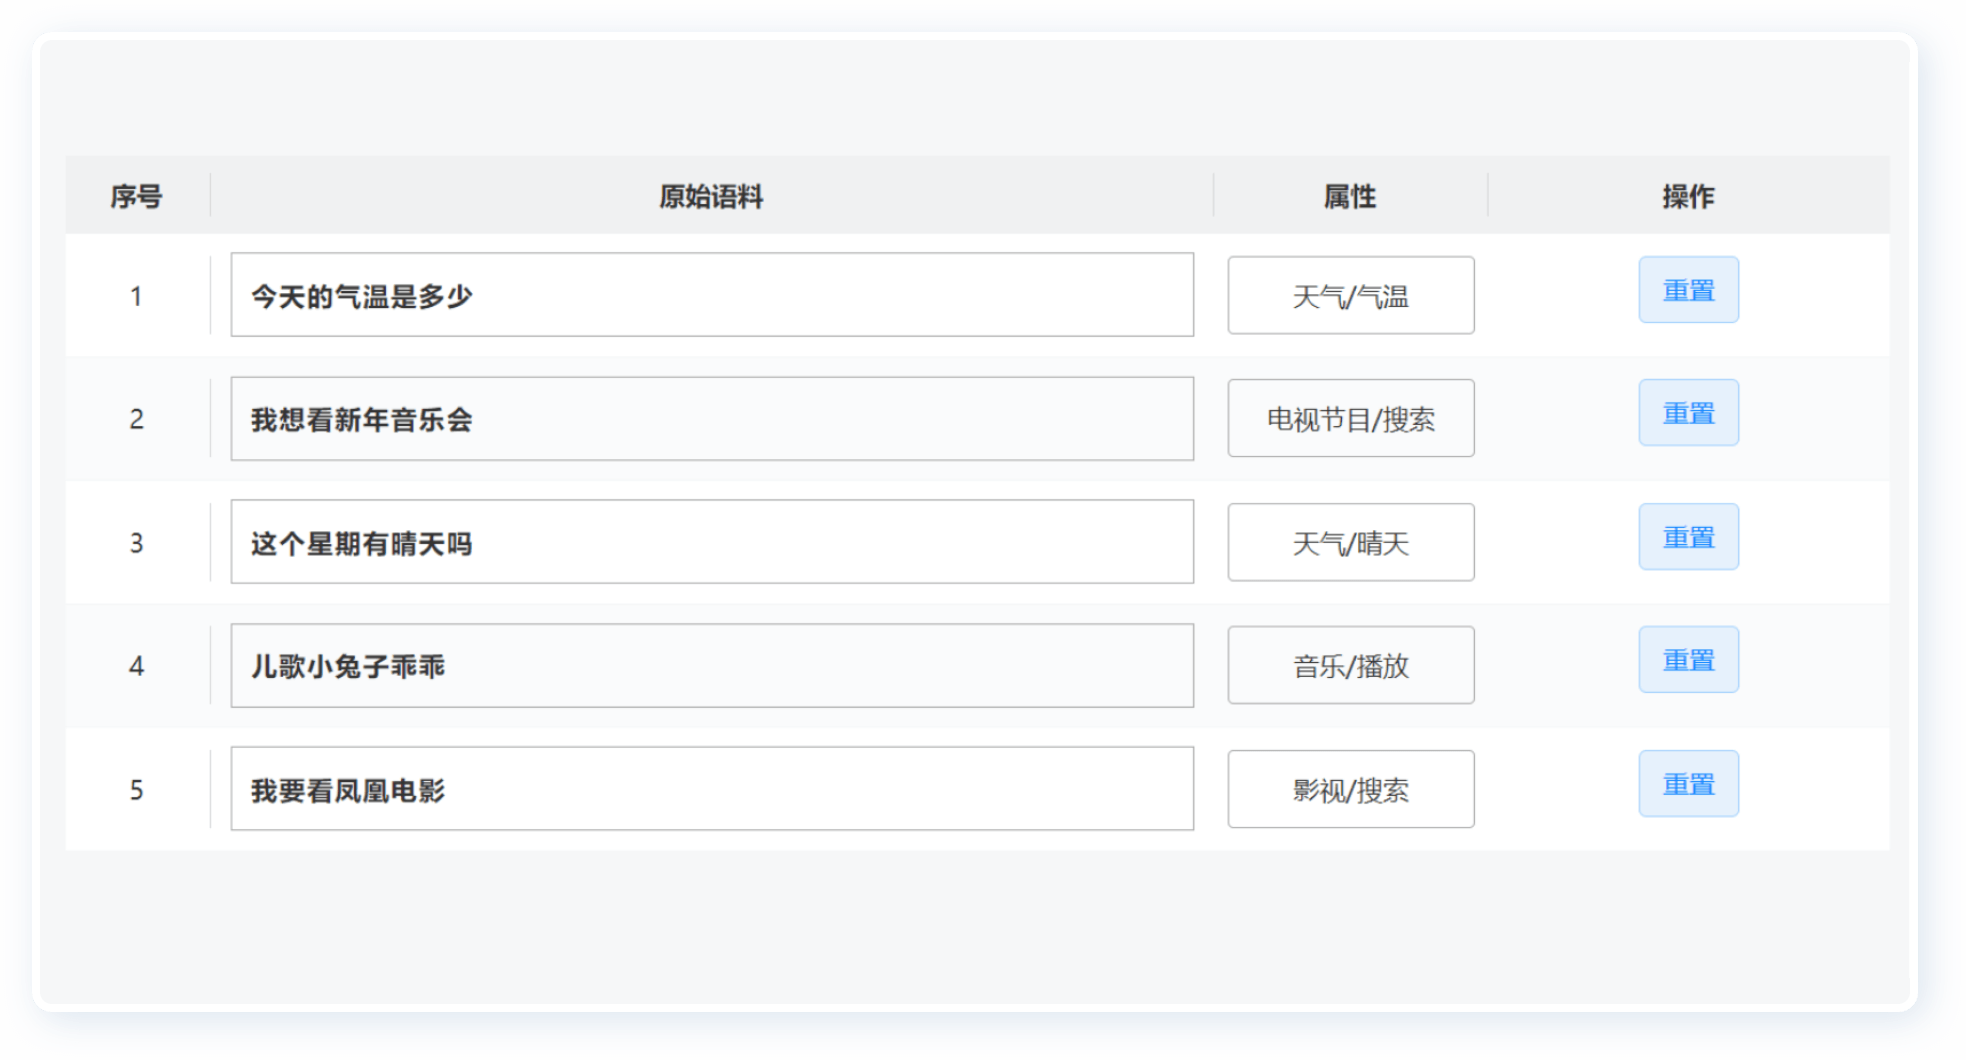Place cursor in 我要看凤凰电影 field

pos(712,789)
